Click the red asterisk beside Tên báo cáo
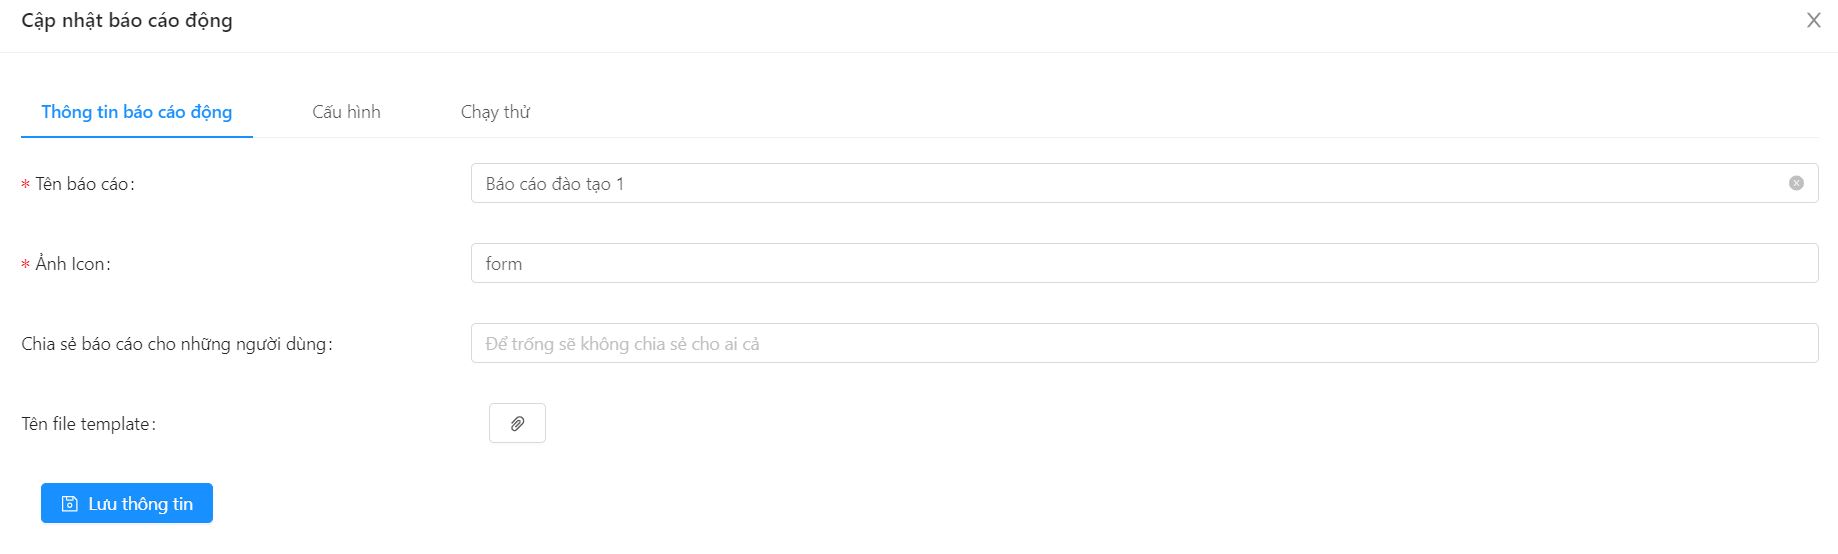The height and width of the screenshot is (554, 1838). (25, 185)
